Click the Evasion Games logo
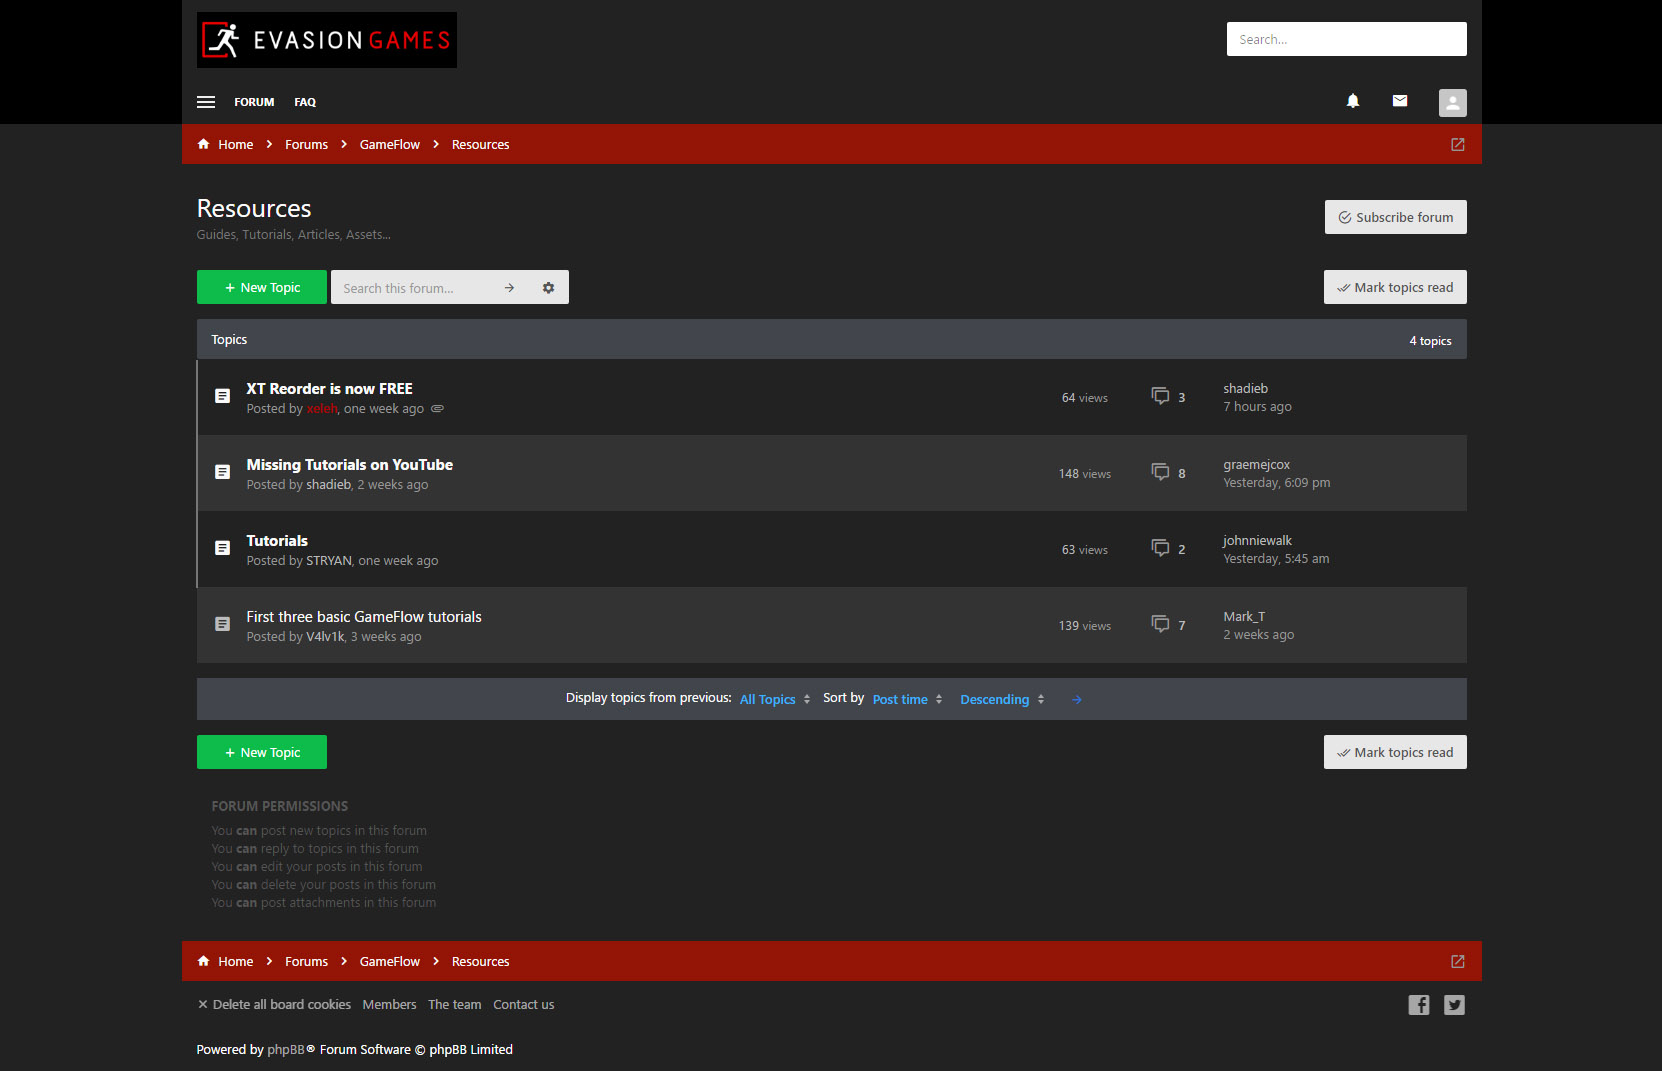Image resolution: width=1662 pixels, height=1071 pixels. coord(327,40)
